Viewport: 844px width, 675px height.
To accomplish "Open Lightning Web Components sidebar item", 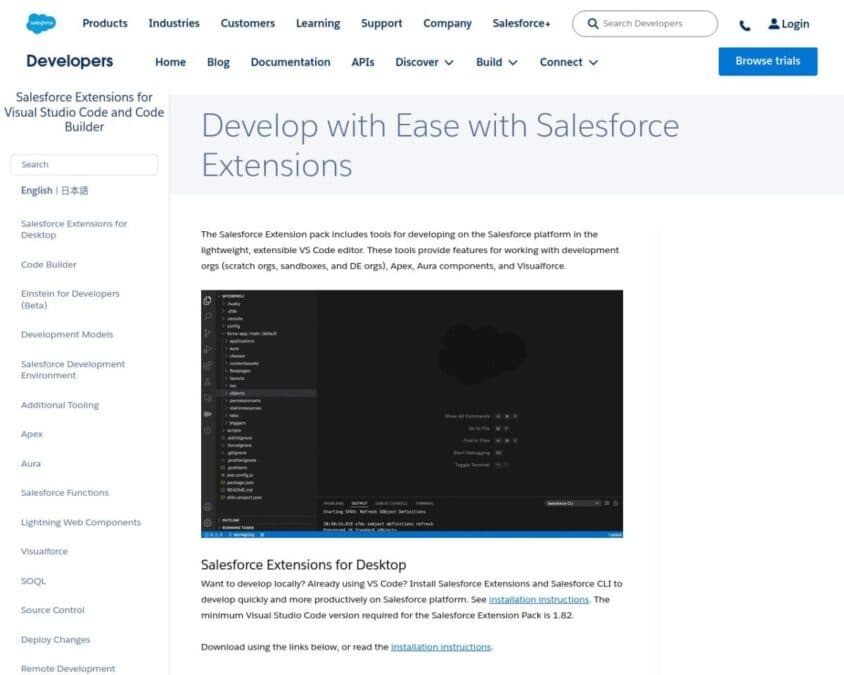I will click(x=81, y=522).
